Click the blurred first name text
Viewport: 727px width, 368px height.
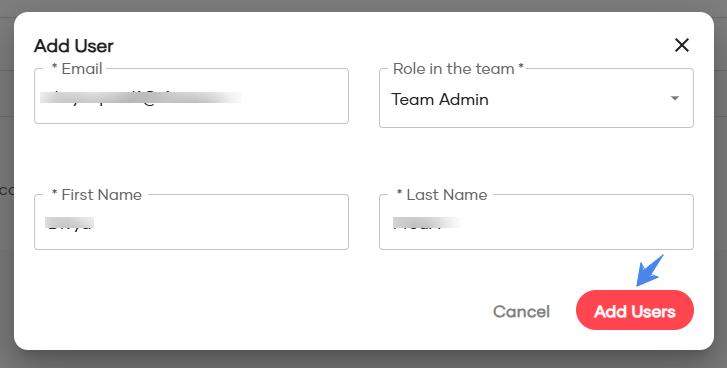pos(70,223)
